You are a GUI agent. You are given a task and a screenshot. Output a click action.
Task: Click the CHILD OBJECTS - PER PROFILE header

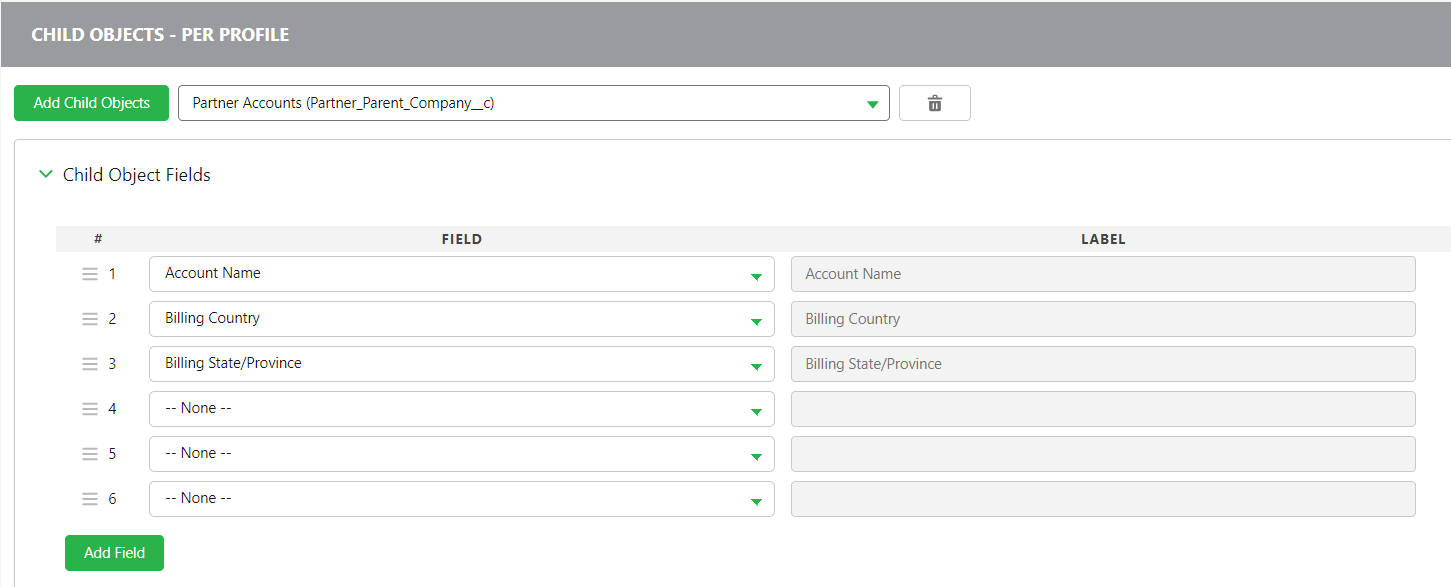(x=160, y=34)
